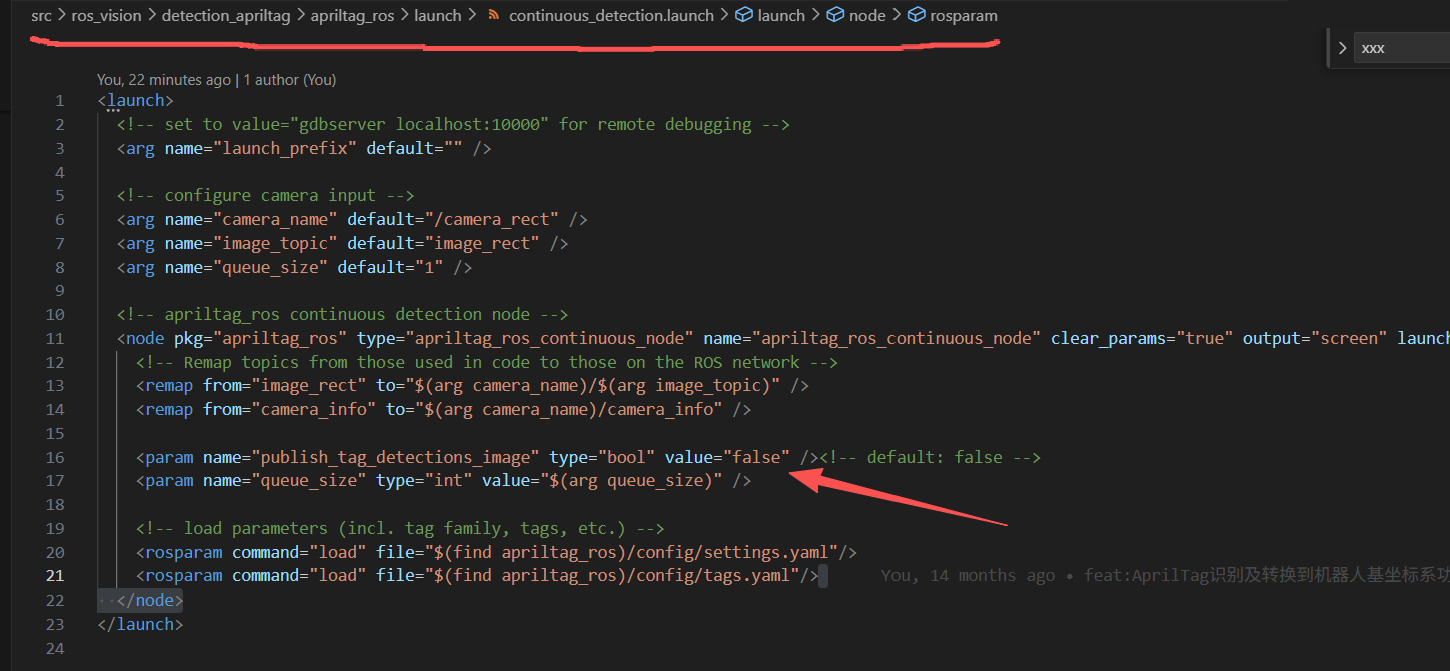
Task: Click the cube icon beside launch symbol breadcrumb
Action: [744, 16]
